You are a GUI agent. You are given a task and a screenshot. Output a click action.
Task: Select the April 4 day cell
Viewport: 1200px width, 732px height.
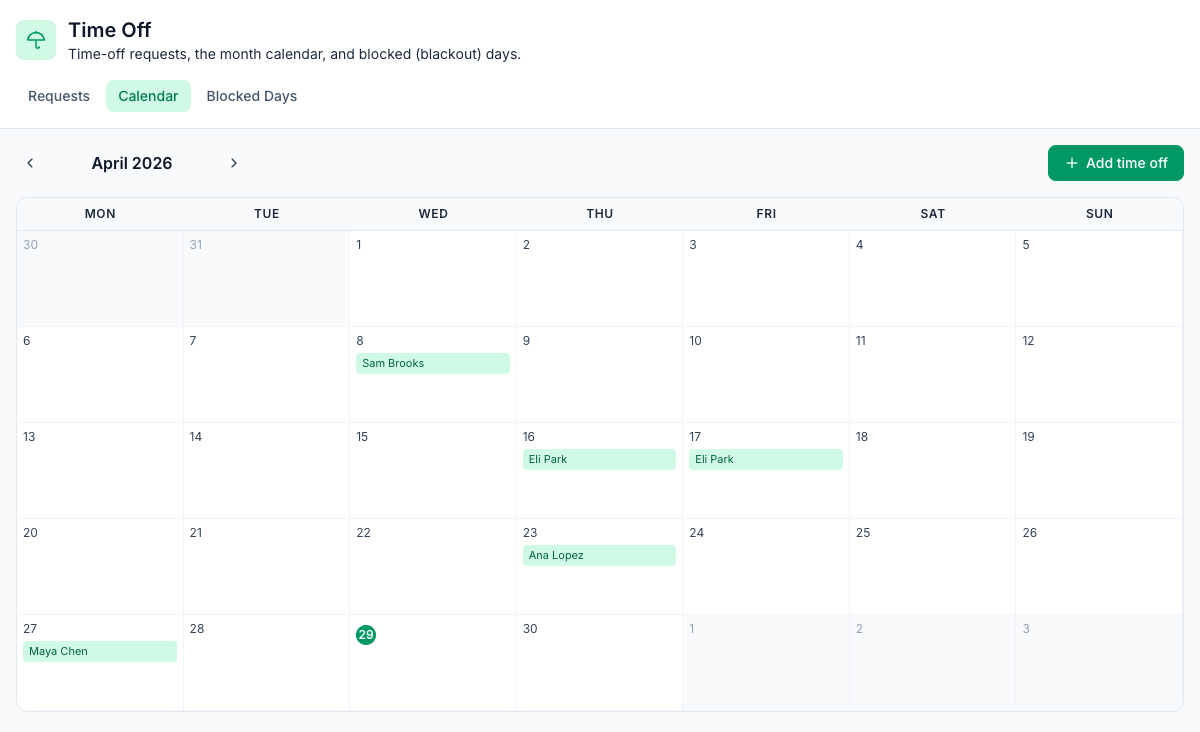point(933,279)
